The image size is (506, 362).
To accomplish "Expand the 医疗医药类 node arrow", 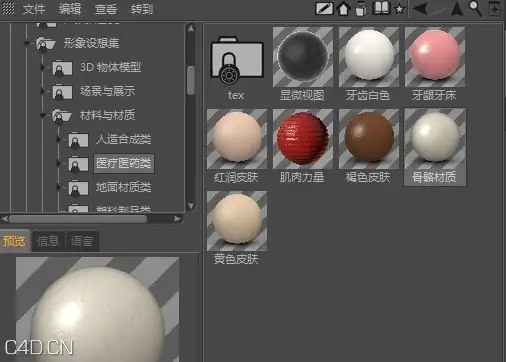I will pos(59,163).
